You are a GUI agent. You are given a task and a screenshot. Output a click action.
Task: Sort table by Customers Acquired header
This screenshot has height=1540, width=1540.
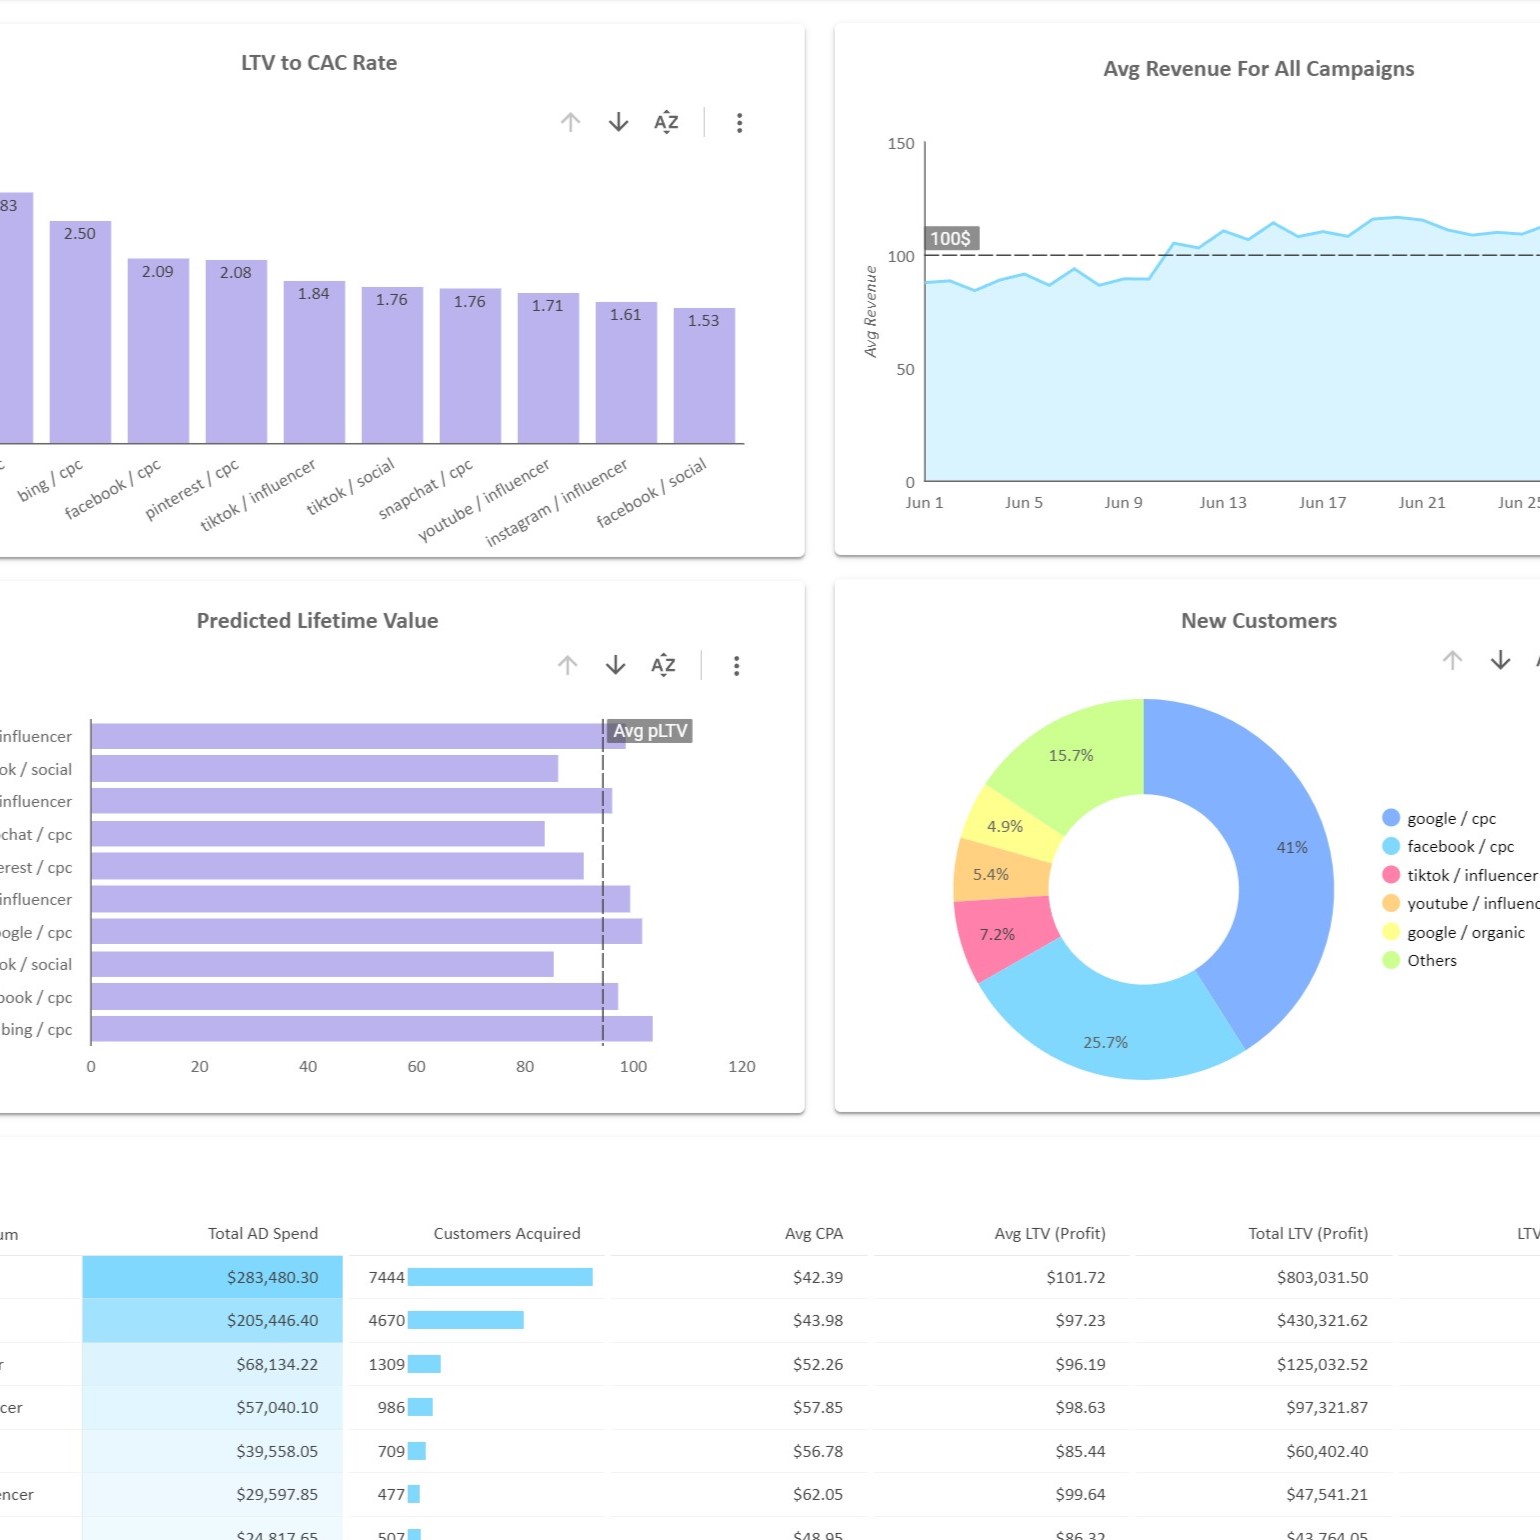click(x=507, y=1233)
